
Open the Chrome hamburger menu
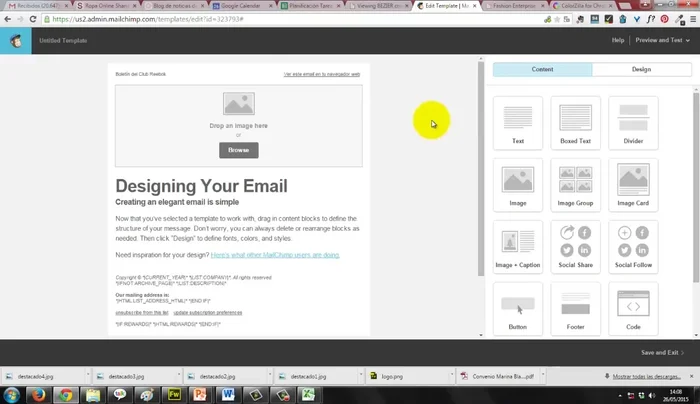point(693,19)
